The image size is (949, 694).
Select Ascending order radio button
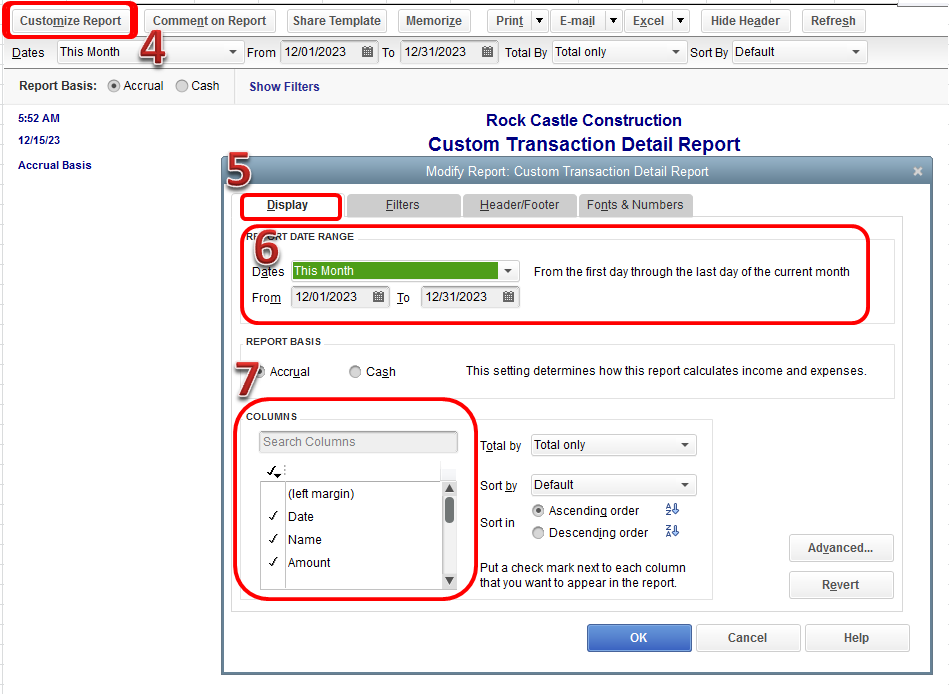point(538,511)
